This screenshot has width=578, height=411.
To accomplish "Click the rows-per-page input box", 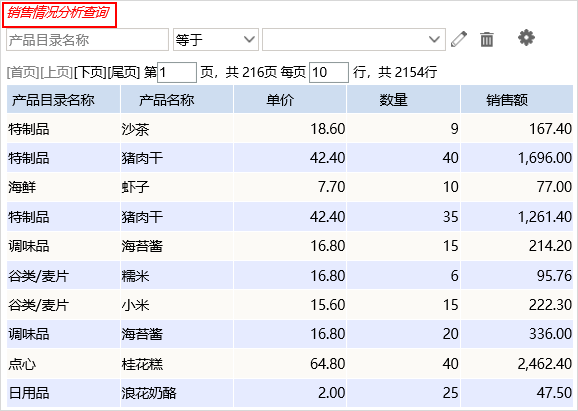I will pyautogui.click(x=328, y=72).
